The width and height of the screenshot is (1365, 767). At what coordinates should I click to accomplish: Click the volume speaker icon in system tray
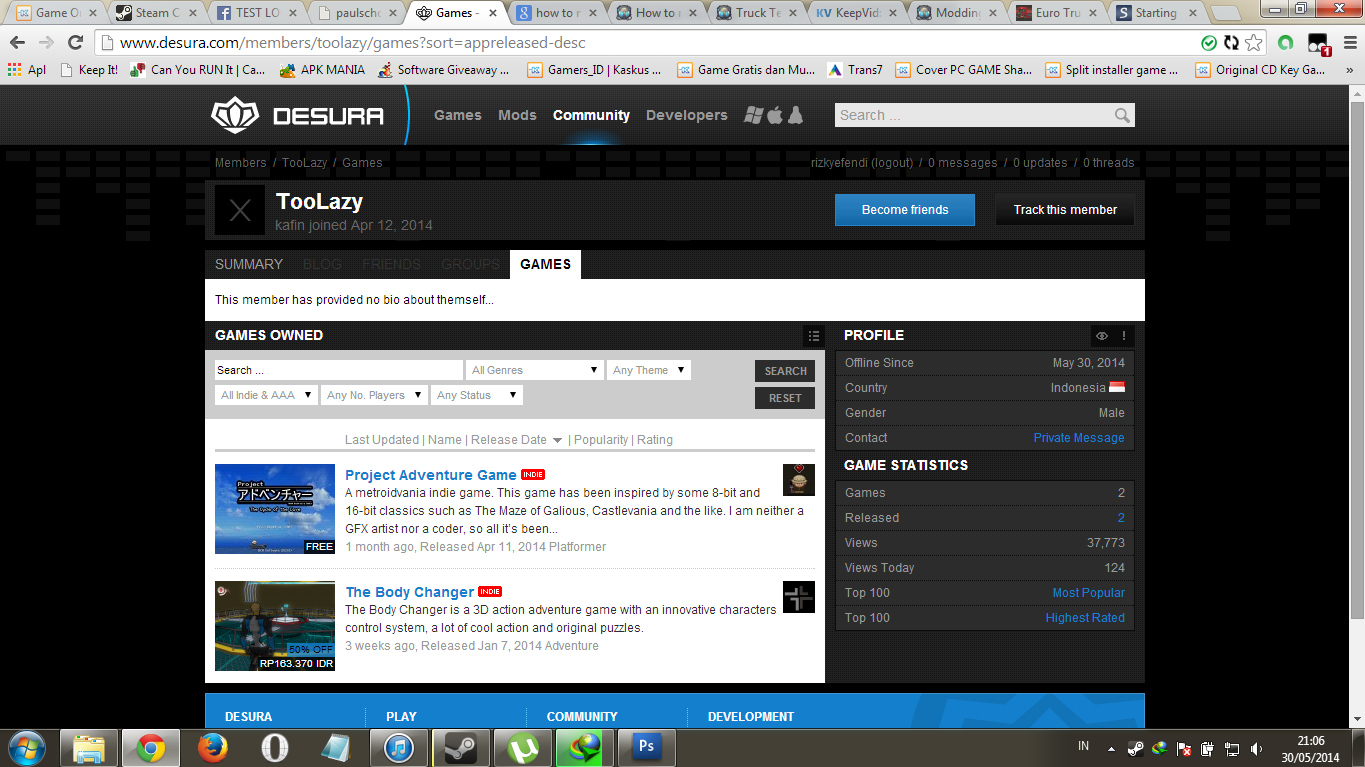[x=1255, y=748]
